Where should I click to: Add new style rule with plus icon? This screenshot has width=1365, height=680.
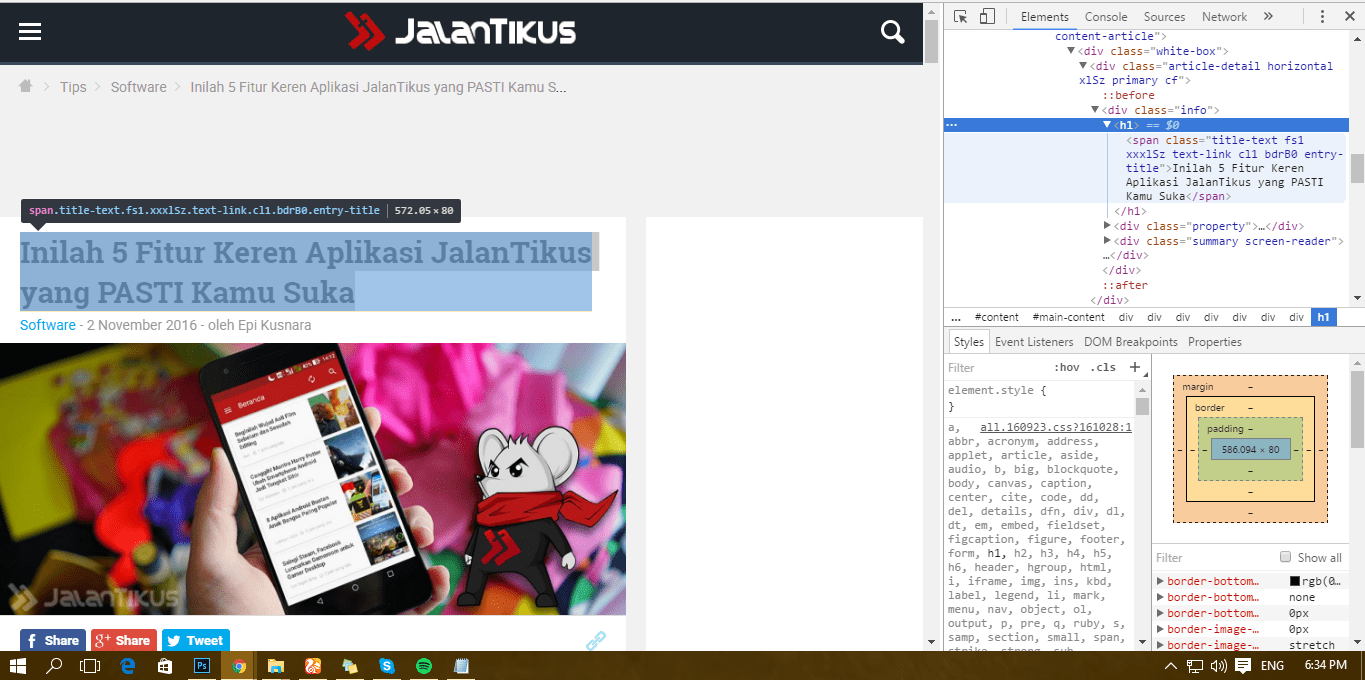[1134, 367]
